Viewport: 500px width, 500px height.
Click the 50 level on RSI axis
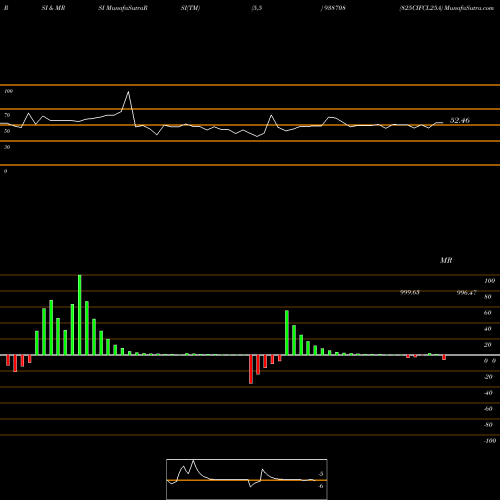tap(7, 131)
